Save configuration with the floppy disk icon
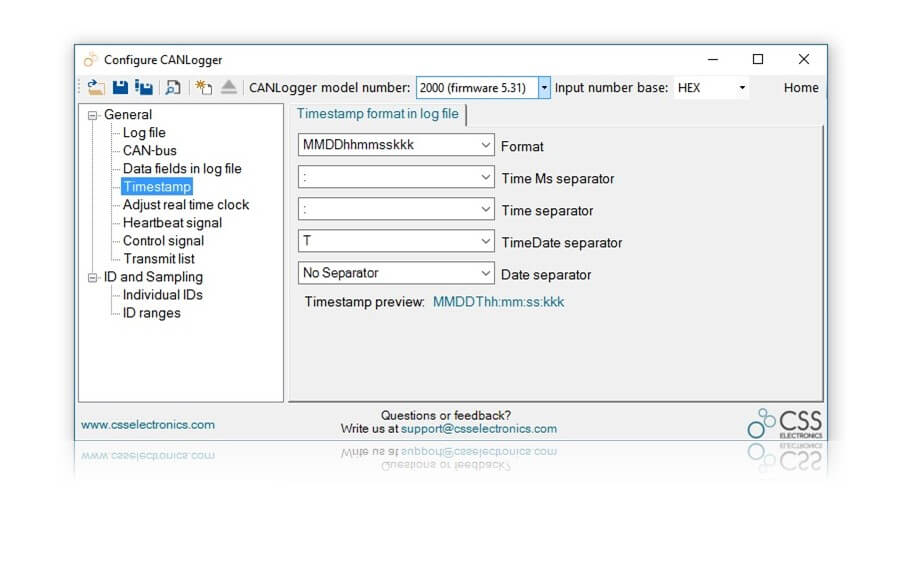The height and width of the screenshot is (567, 907). (x=120, y=87)
